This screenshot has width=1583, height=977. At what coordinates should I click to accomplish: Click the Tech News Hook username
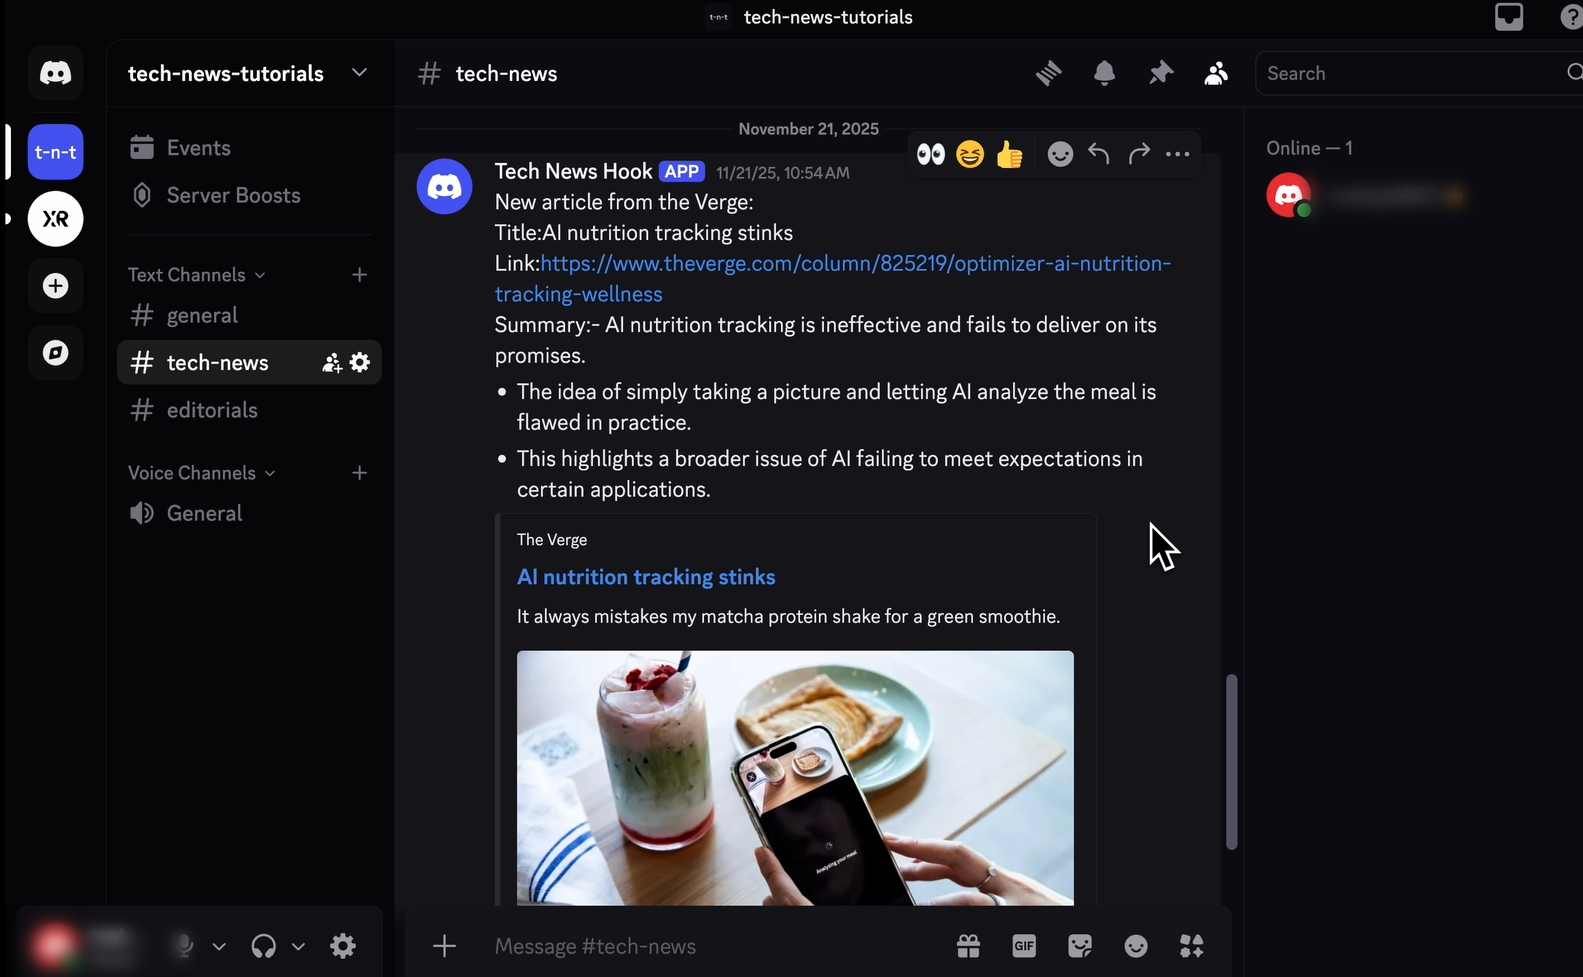573,171
